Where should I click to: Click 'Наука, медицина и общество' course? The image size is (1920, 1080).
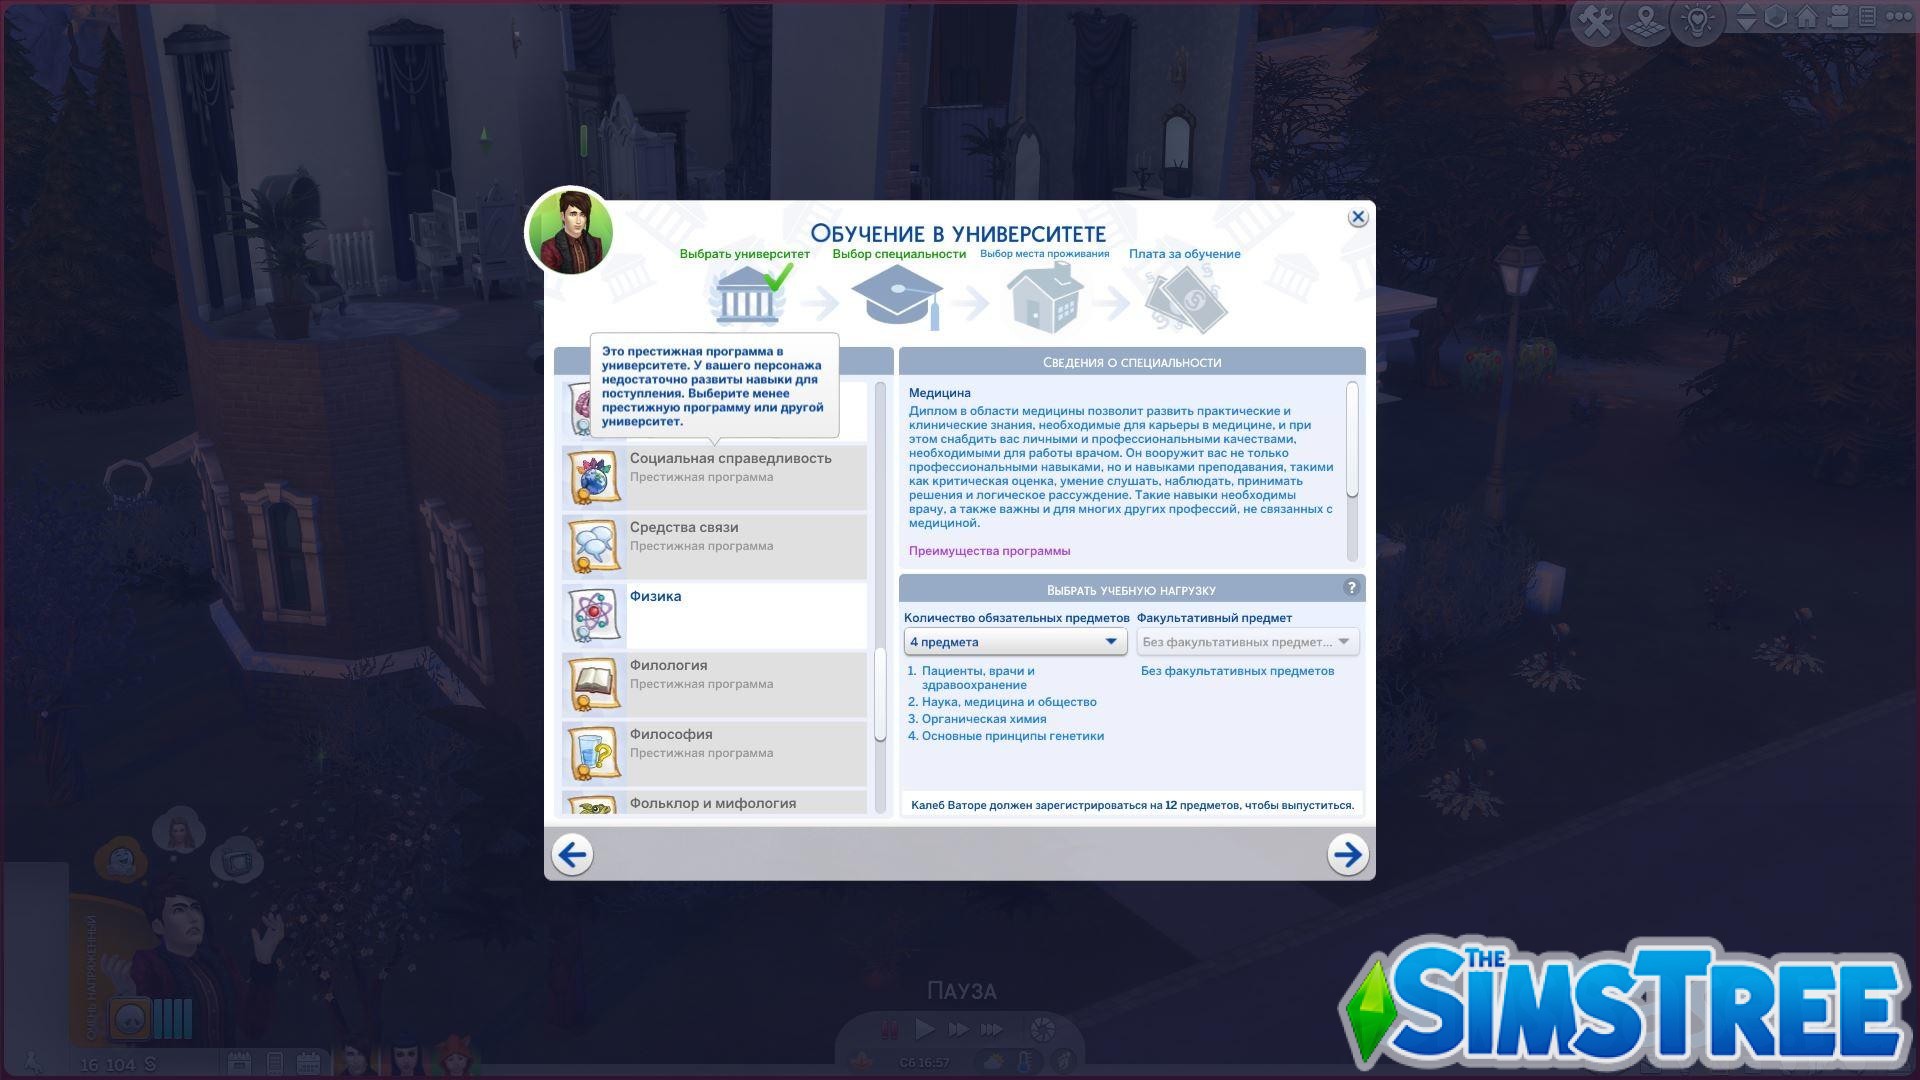1009,702
